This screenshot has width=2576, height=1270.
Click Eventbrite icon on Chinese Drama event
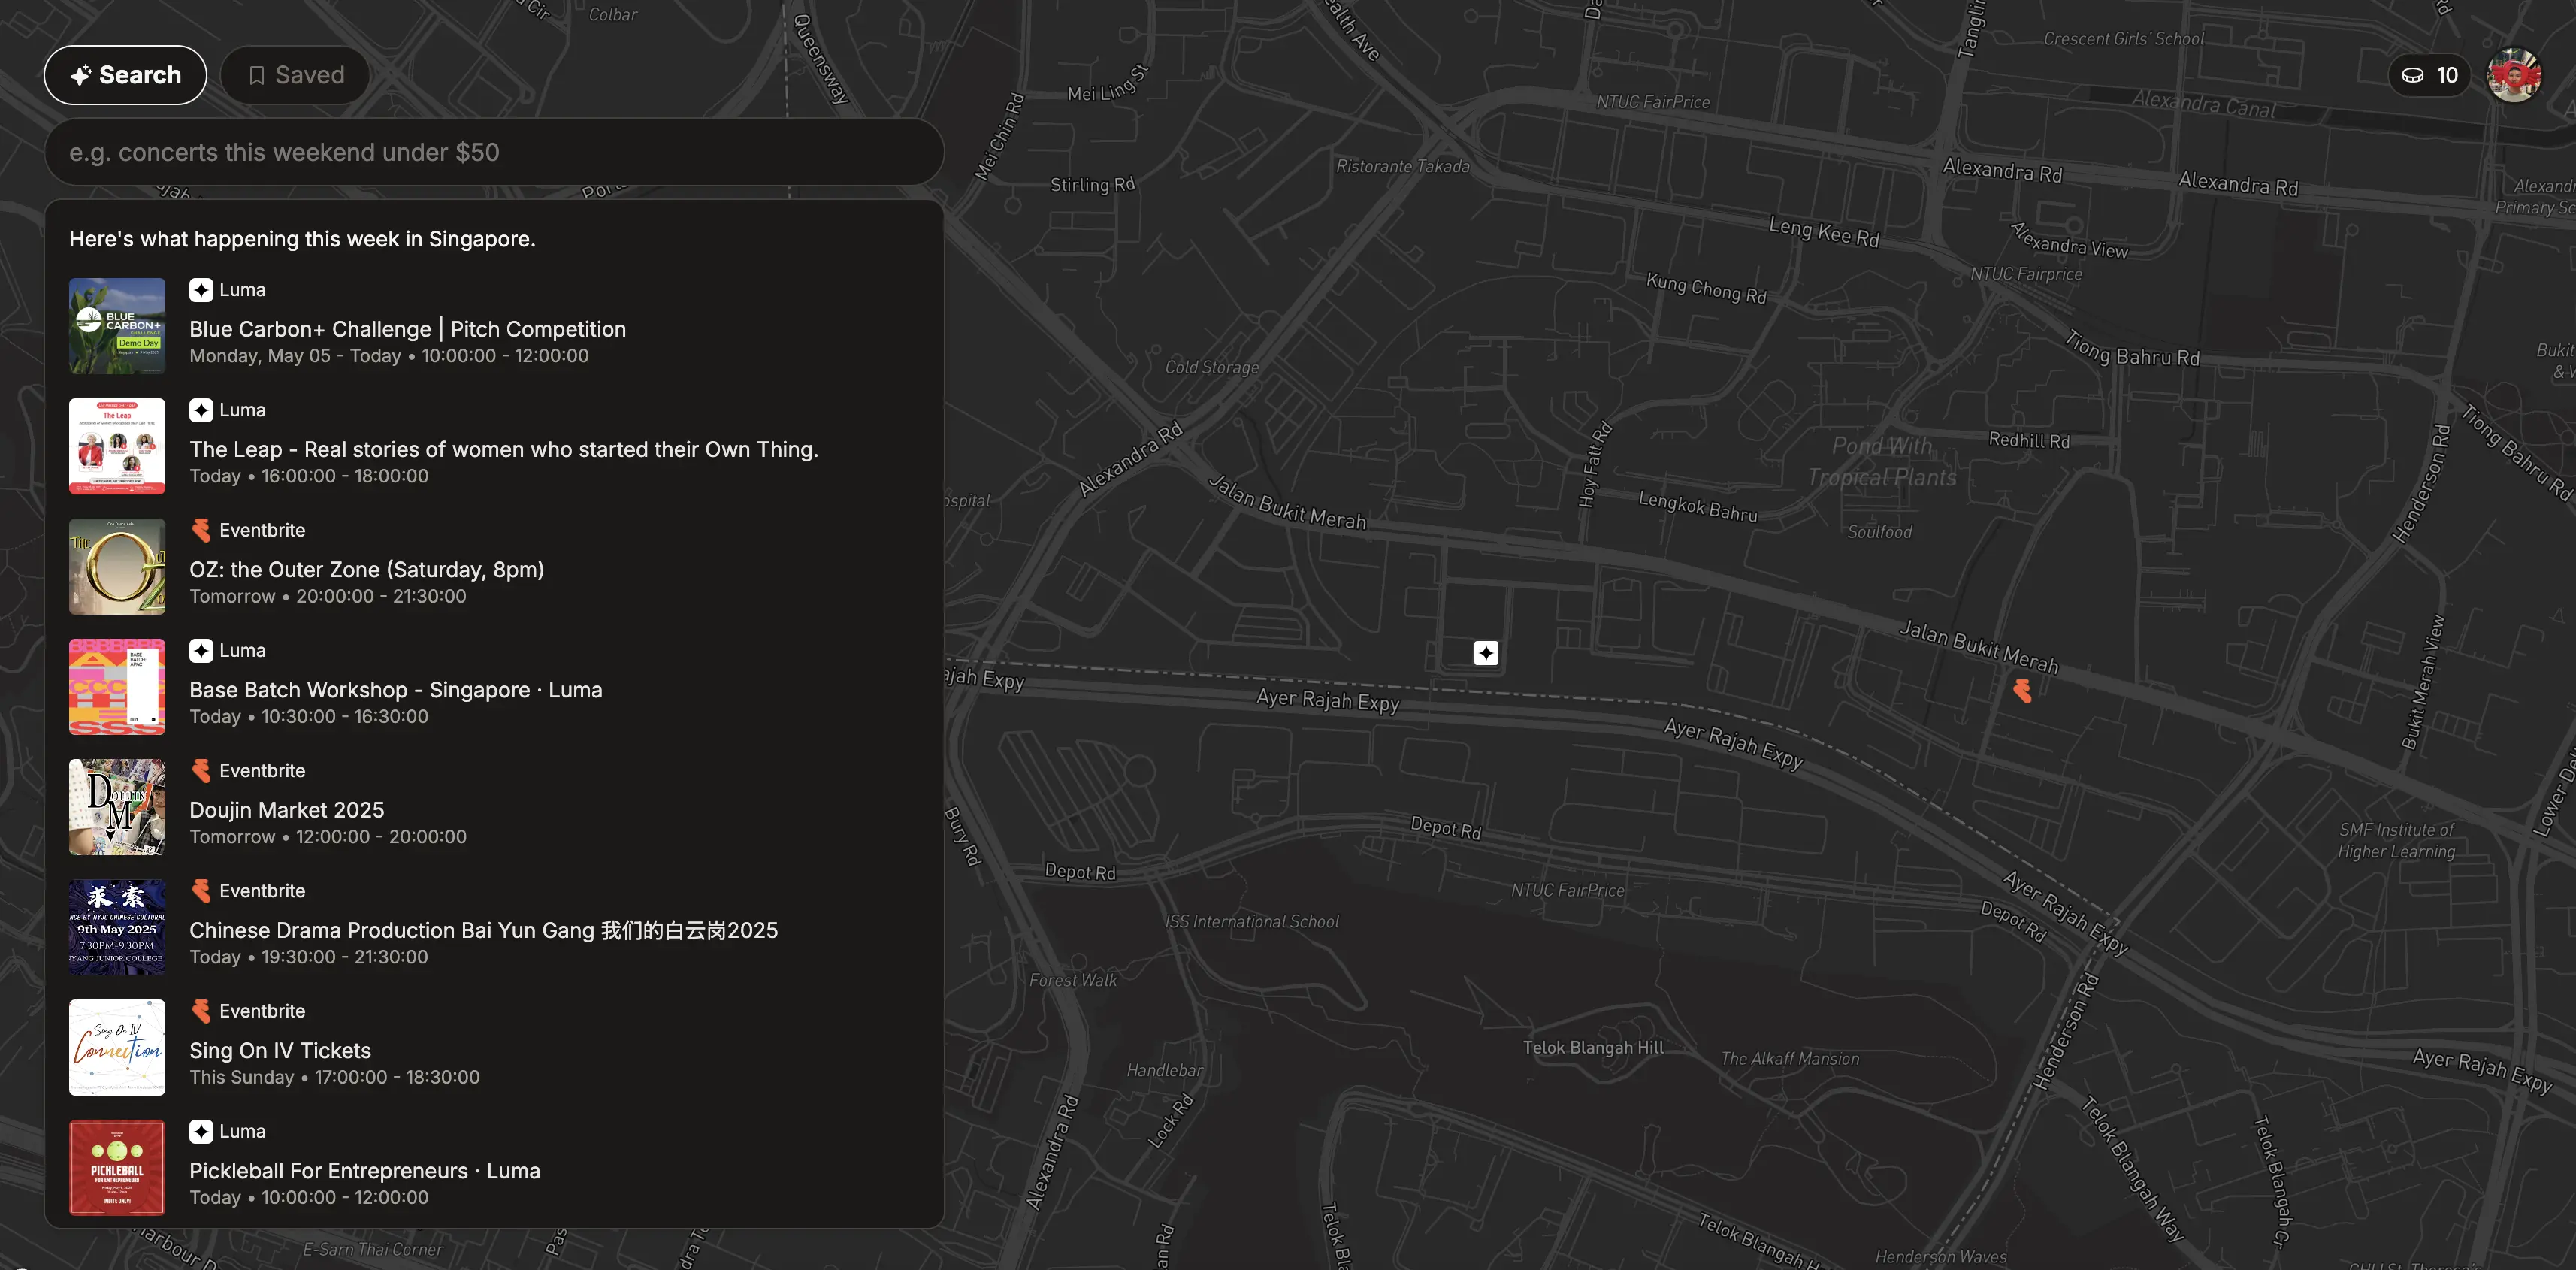point(201,891)
